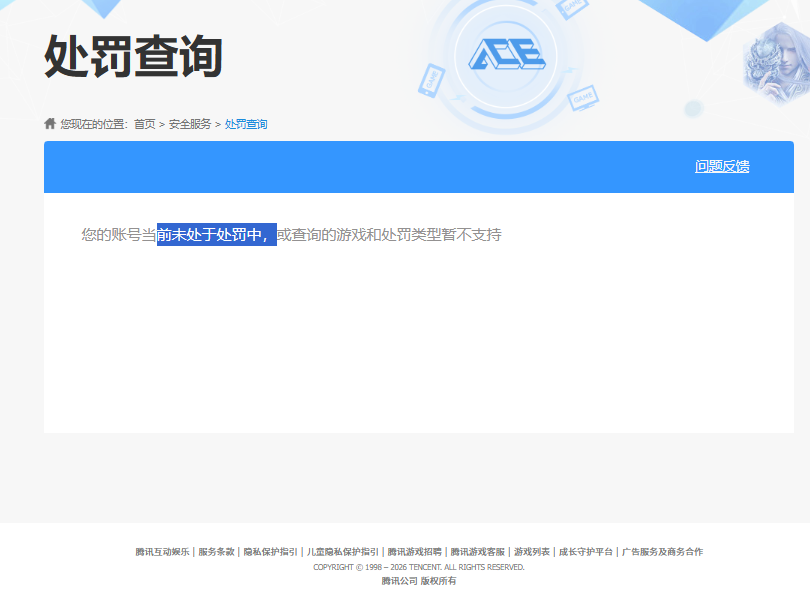Go to 首页 via the breadcrumb
810x609 pixels.
(x=145, y=124)
